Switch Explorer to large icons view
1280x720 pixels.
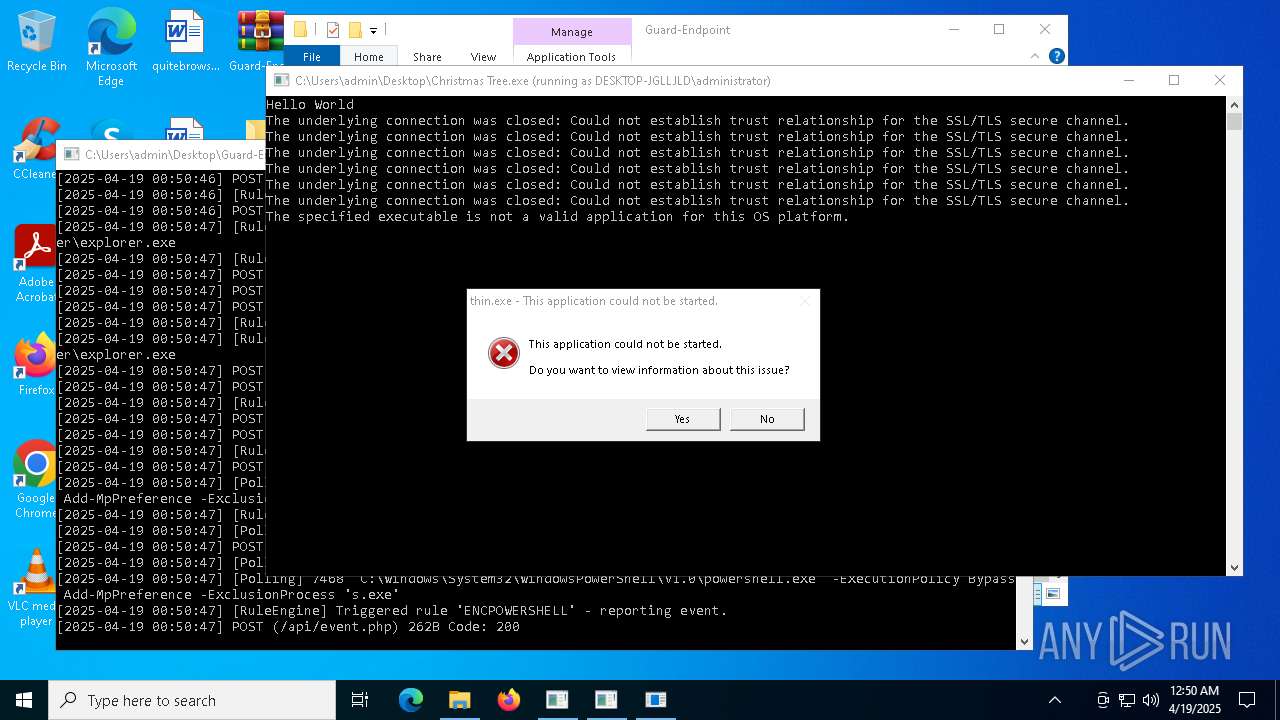coord(1052,594)
